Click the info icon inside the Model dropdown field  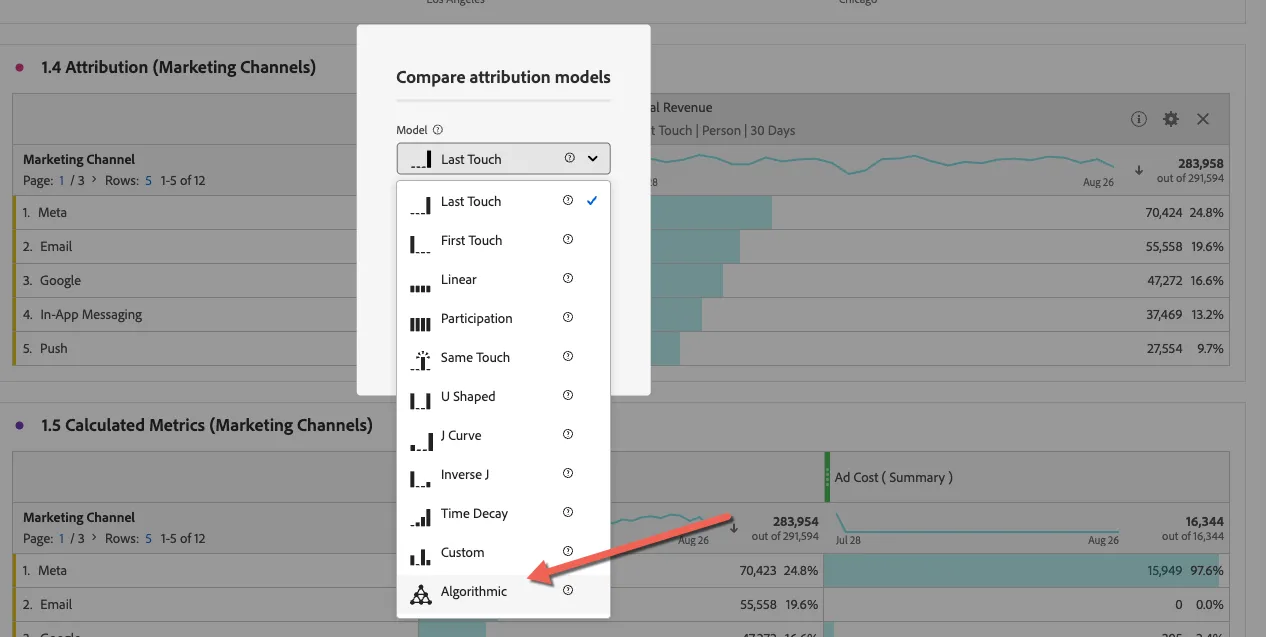tap(570, 158)
